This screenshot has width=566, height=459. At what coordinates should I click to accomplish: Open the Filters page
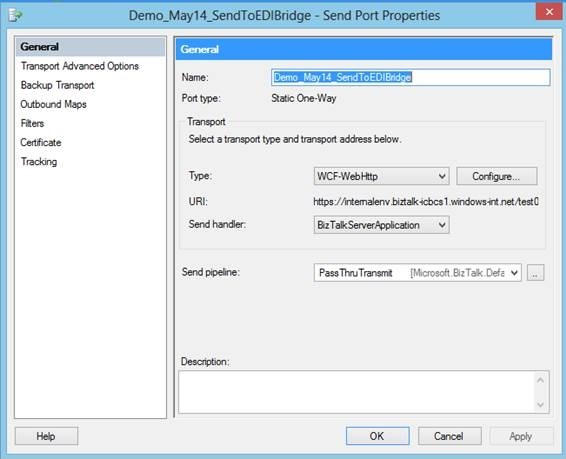(32, 123)
